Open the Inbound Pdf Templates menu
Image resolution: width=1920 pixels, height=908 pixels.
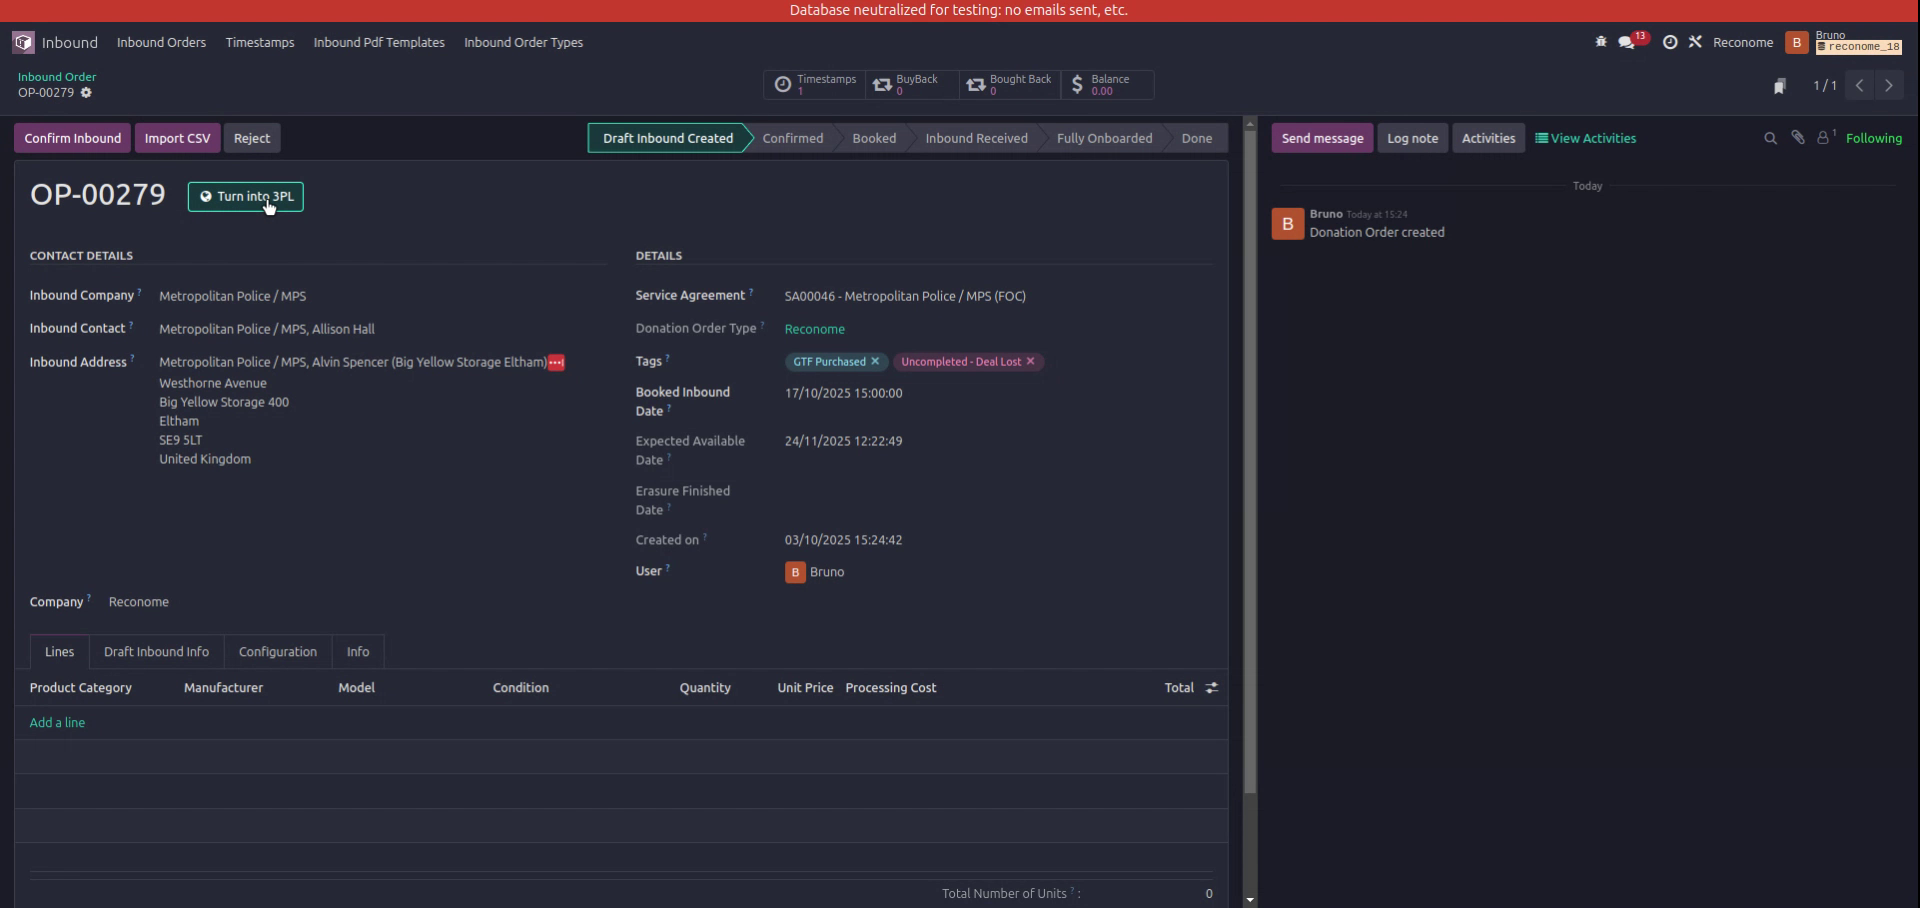(x=378, y=42)
